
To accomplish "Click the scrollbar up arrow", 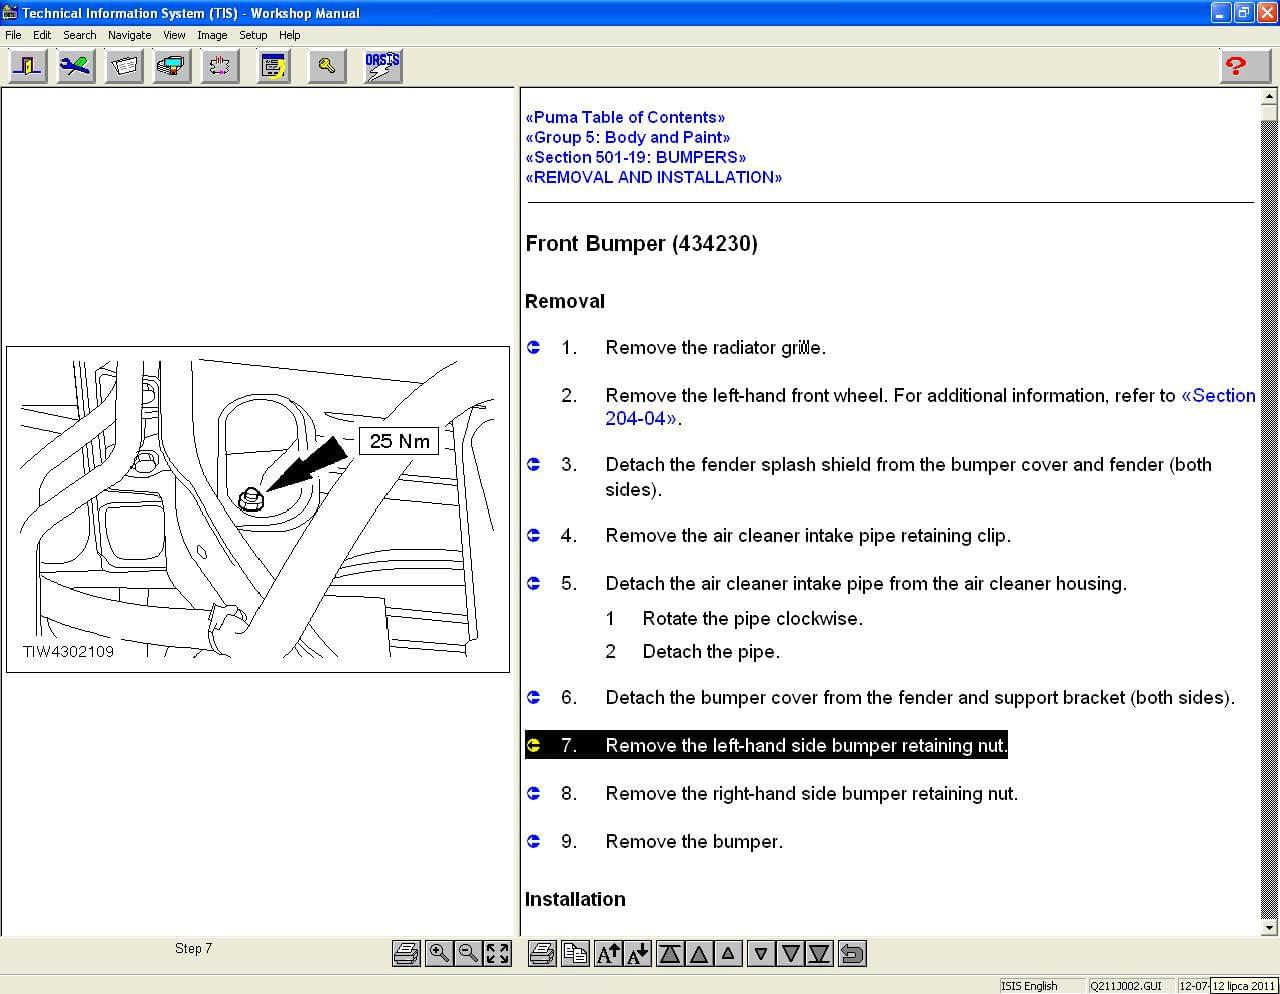I will (x=1269, y=97).
